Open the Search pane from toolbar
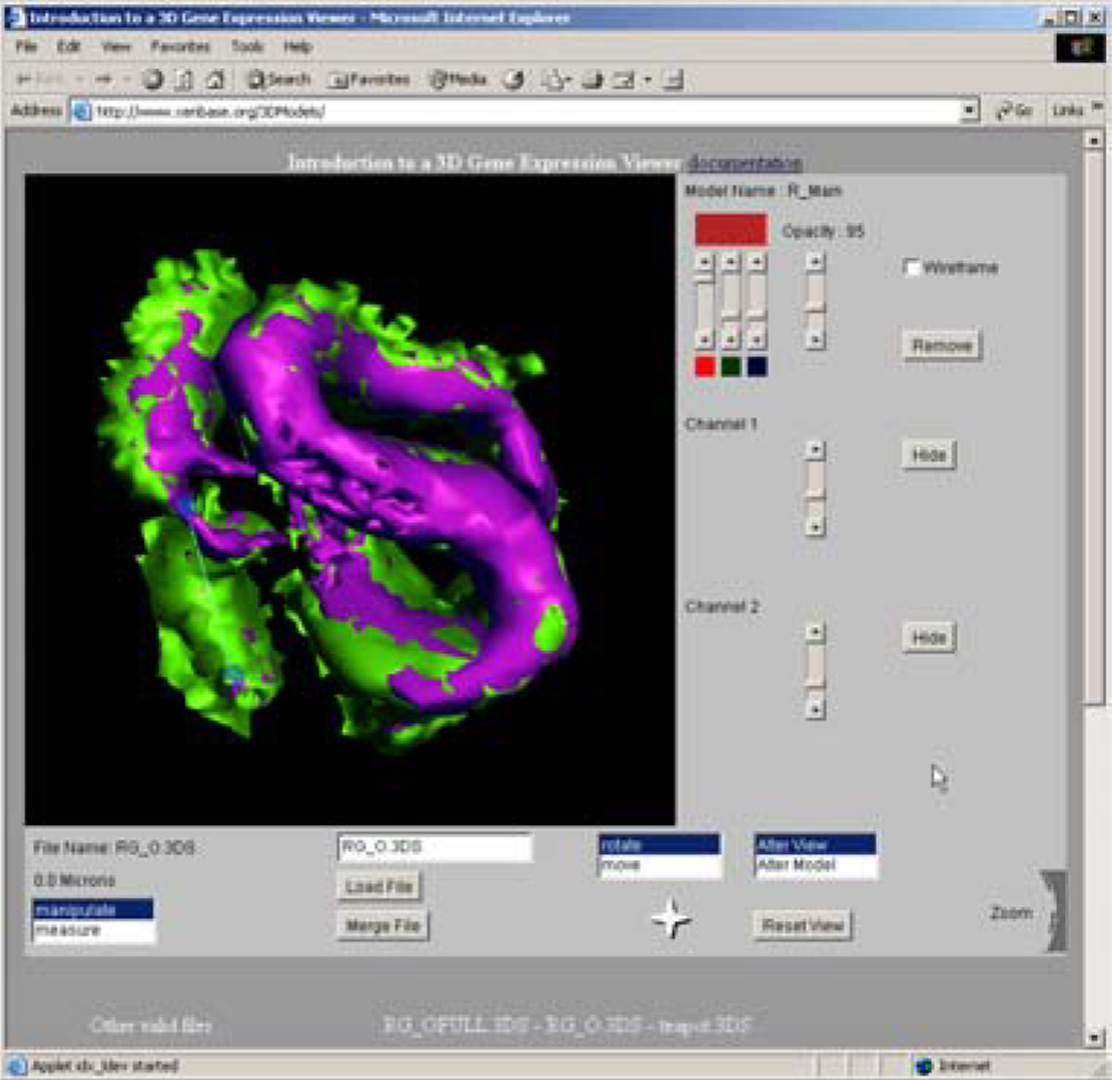The image size is (1112, 1080). [x=279, y=80]
